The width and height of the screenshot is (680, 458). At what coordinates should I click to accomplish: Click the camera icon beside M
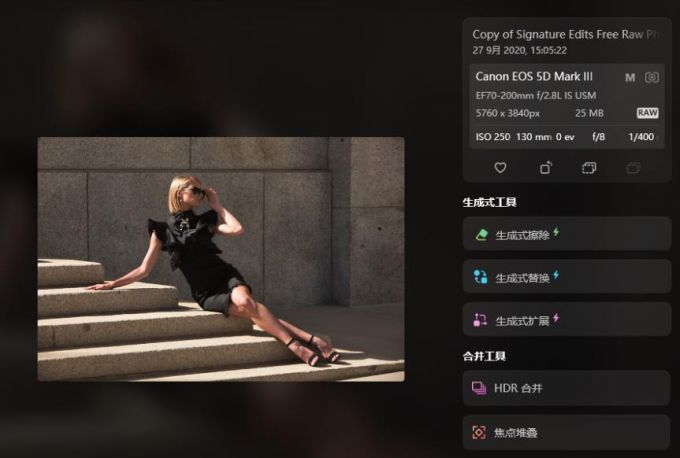pyautogui.click(x=651, y=78)
